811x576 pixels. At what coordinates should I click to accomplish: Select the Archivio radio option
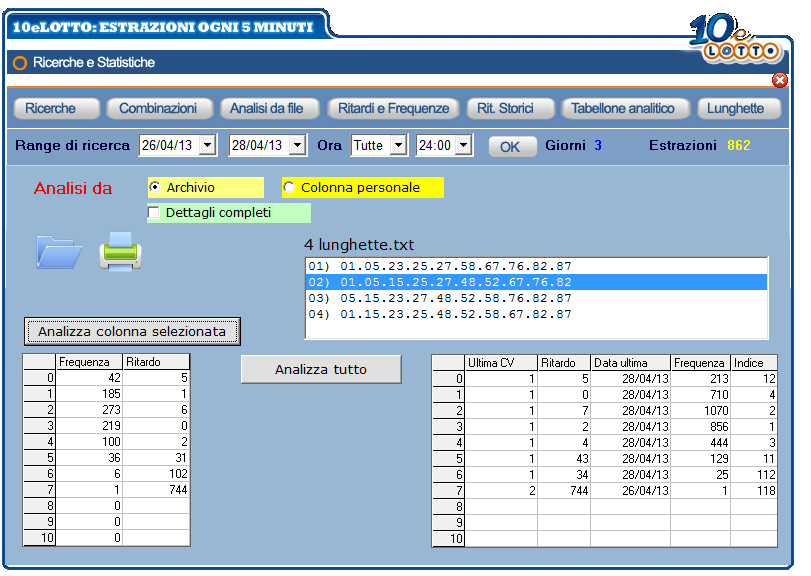(x=154, y=187)
